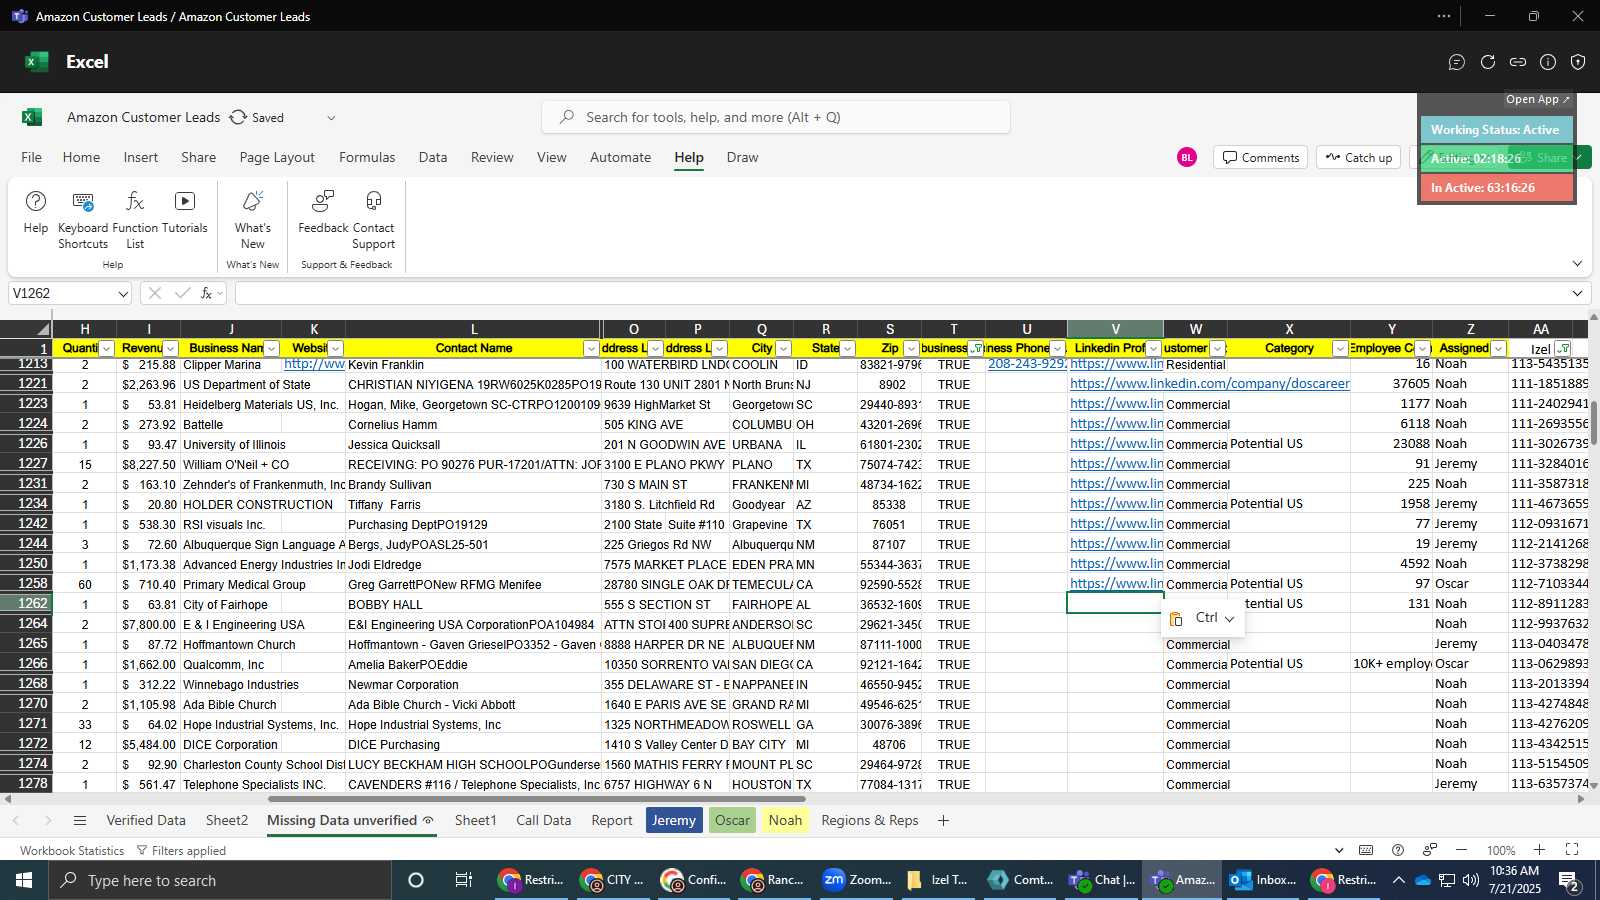
Task: Zoom out with the minus icon
Action: pyautogui.click(x=1461, y=850)
